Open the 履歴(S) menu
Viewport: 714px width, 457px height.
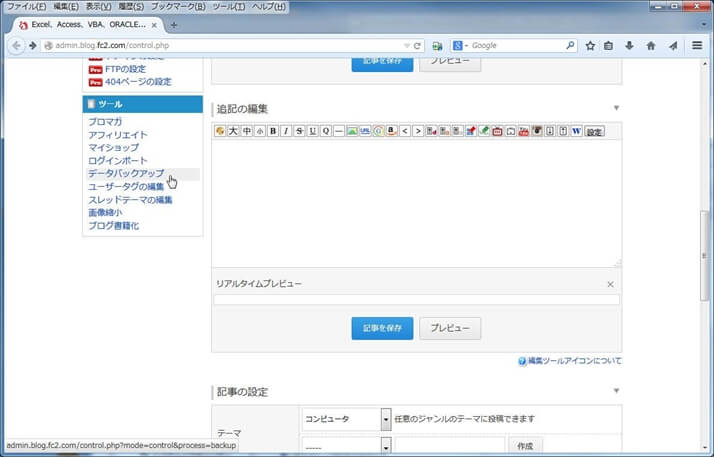(x=131, y=6)
